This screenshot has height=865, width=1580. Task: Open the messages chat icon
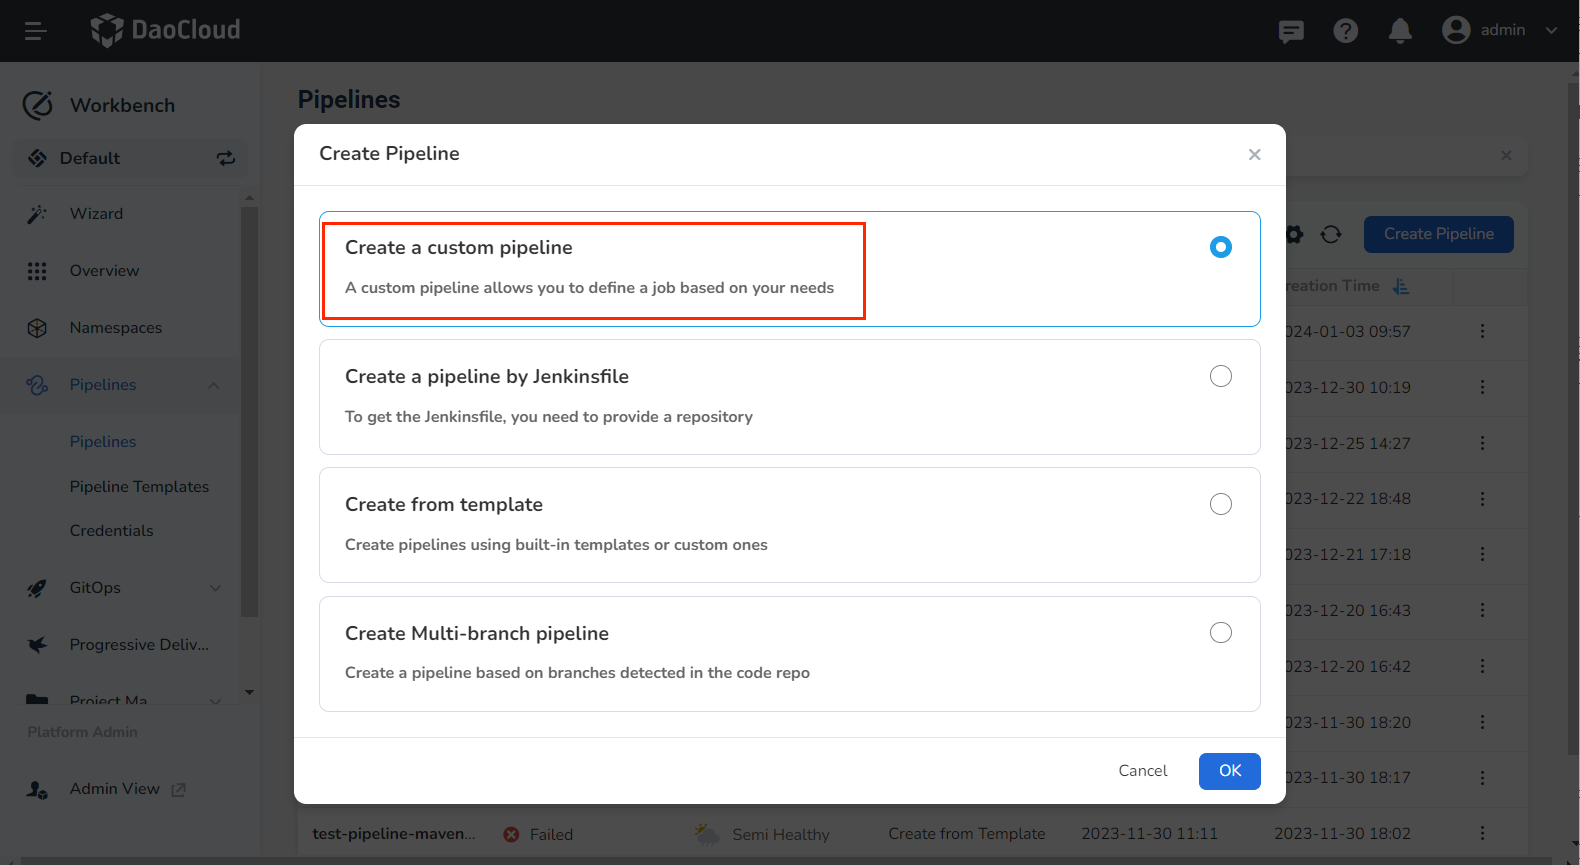(1291, 31)
